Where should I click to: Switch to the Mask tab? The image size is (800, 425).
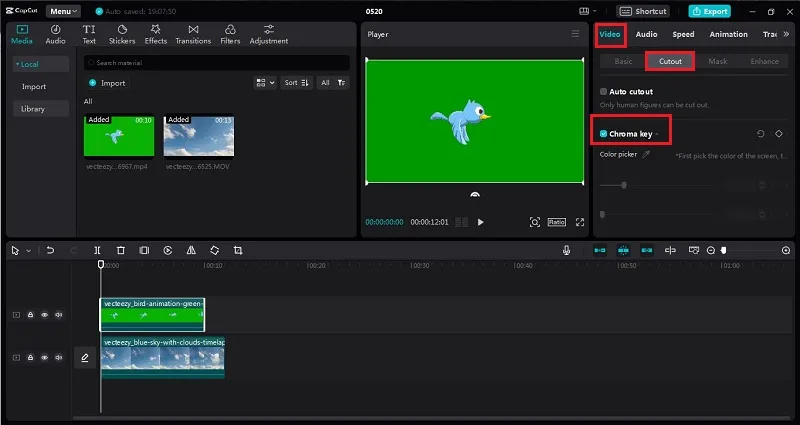click(x=717, y=61)
